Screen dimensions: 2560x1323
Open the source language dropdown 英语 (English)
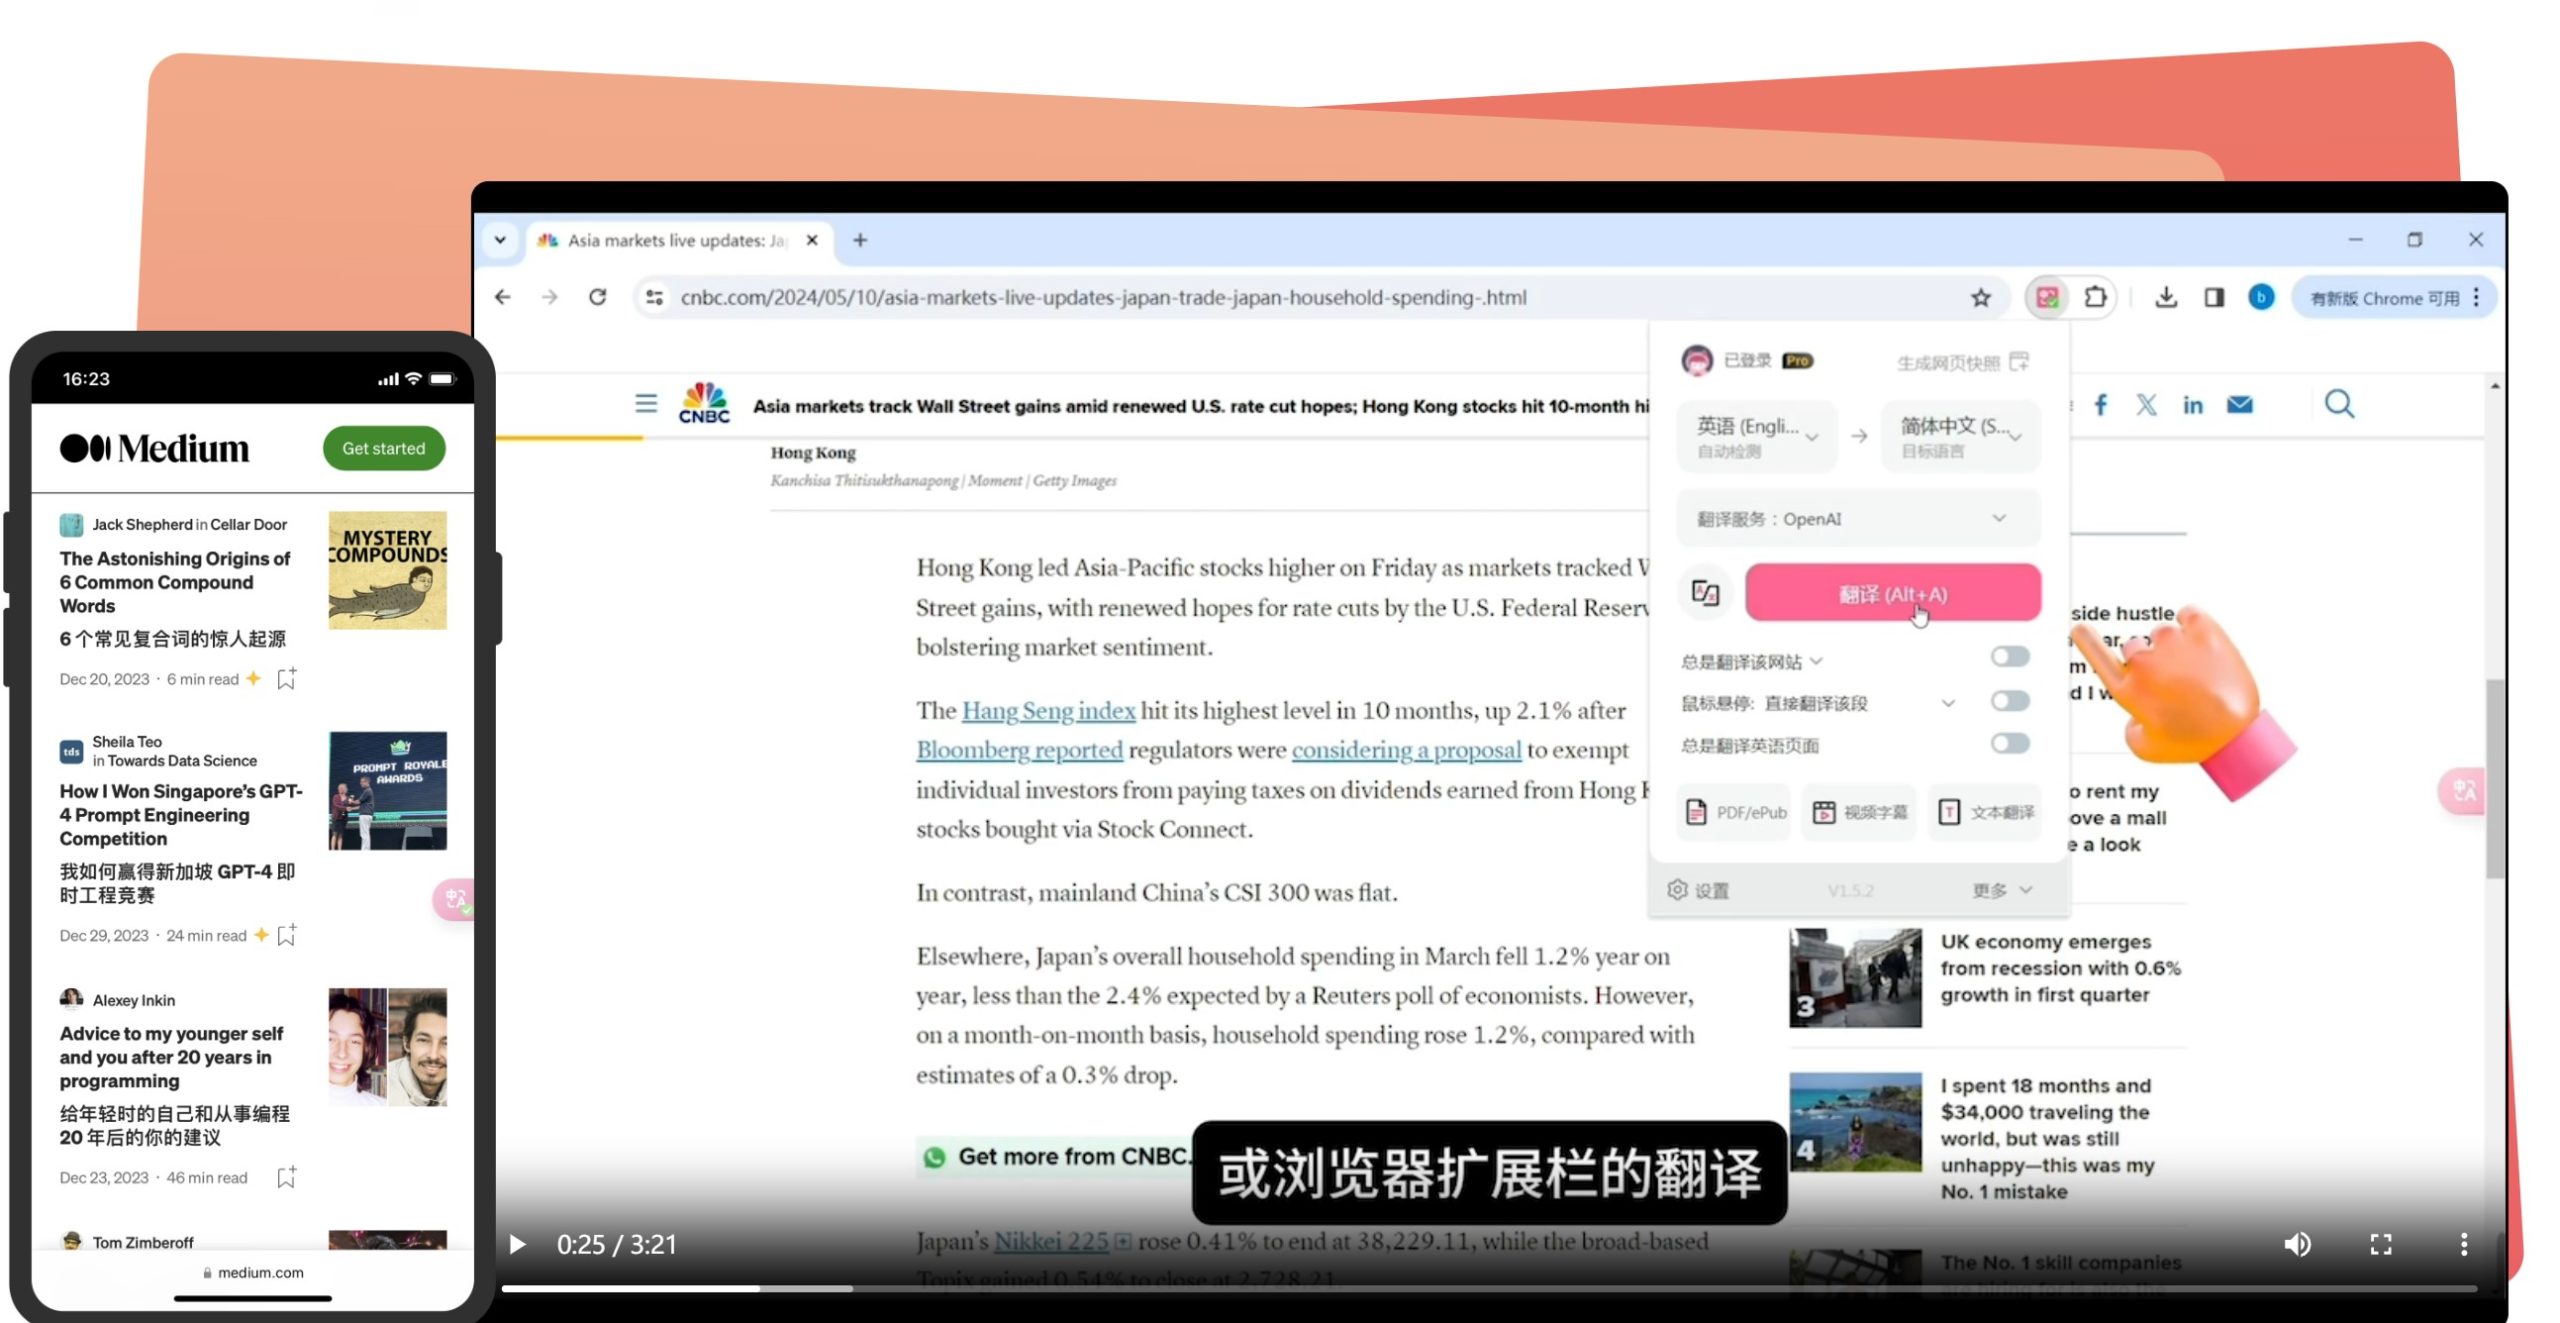pyautogui.click(x=1757, y=435)
